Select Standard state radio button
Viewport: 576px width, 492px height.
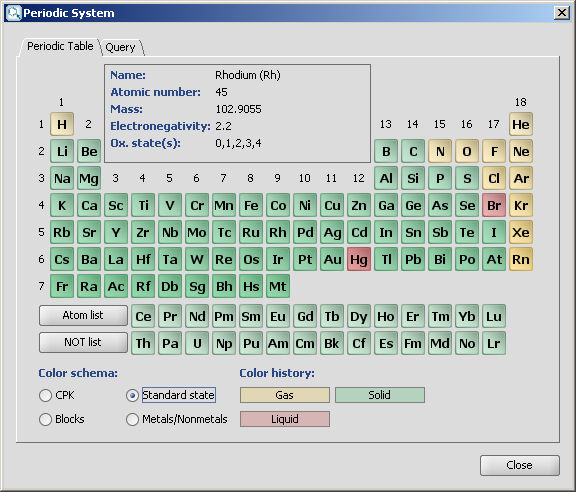[171, 395]
